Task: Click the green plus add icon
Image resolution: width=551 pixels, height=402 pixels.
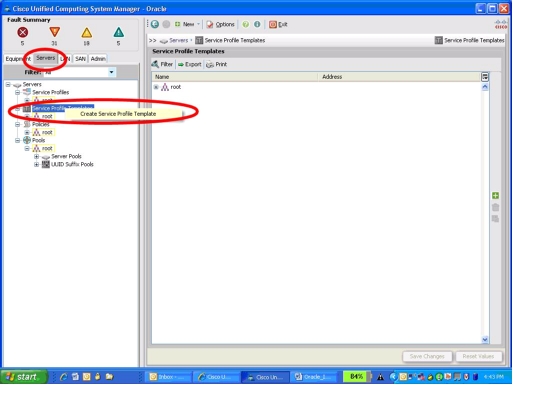Action: click(x=495, y=195)
